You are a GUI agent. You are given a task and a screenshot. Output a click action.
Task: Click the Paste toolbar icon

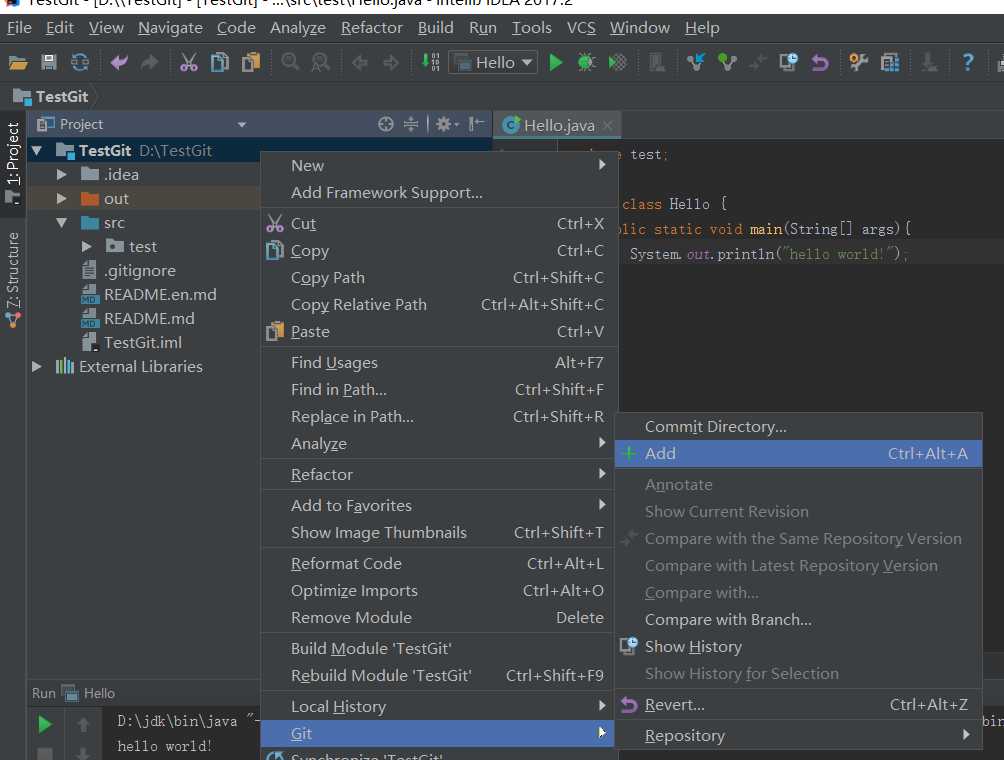click(250, 62)
